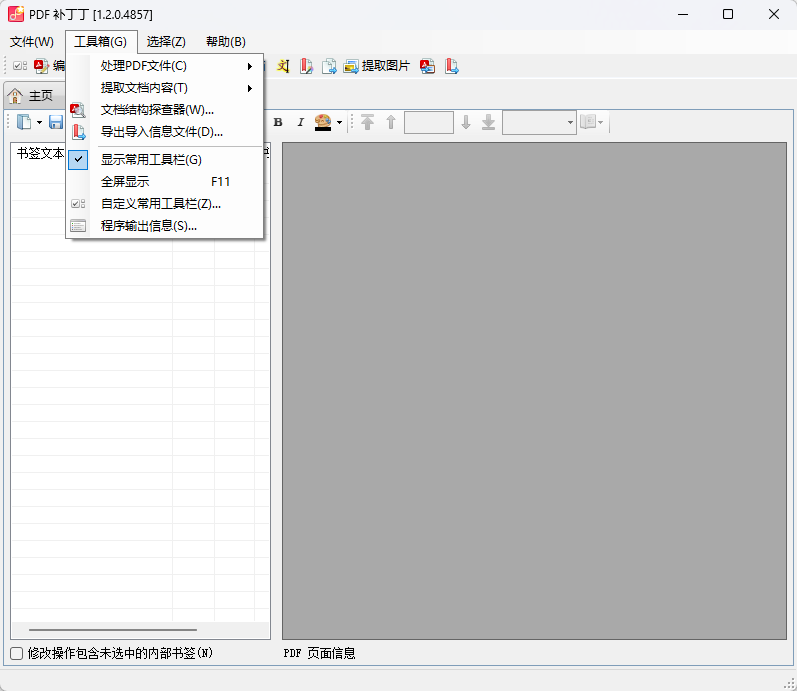Expand 提取文档内容(T) submenu

pyautogui.click(x=165, y=88)
